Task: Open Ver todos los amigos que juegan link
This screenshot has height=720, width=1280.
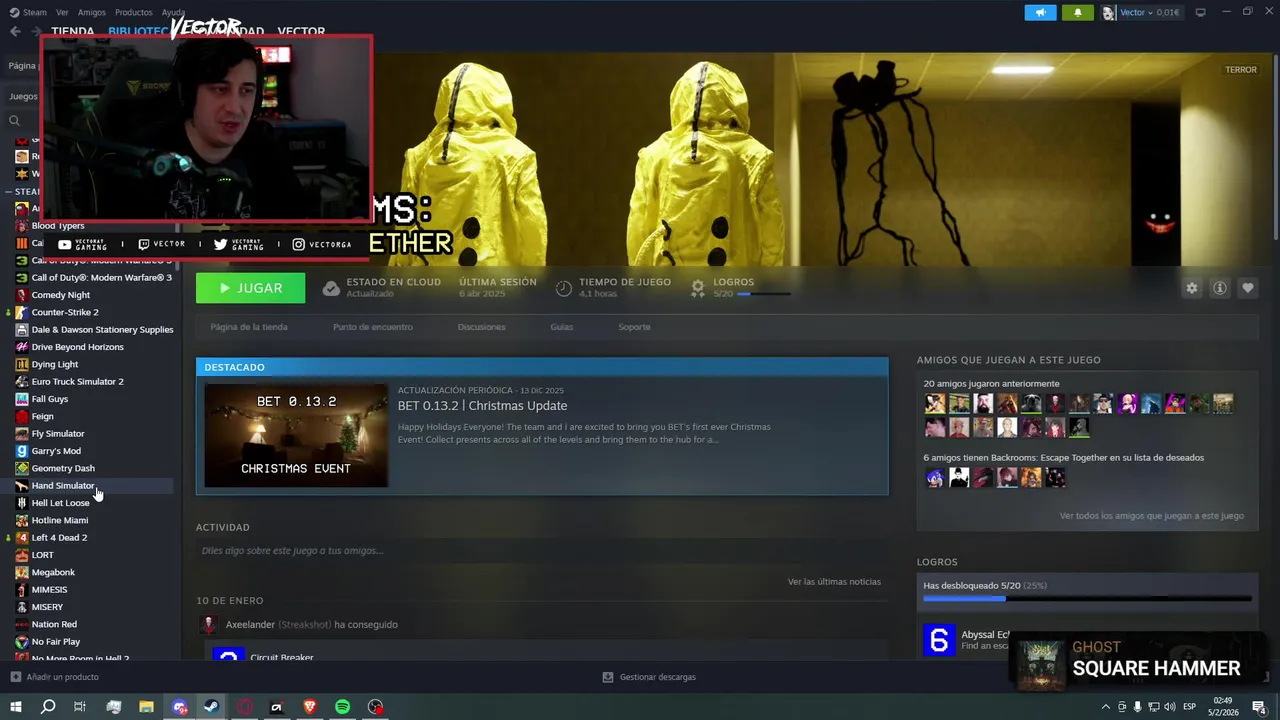Action: 1152,516
